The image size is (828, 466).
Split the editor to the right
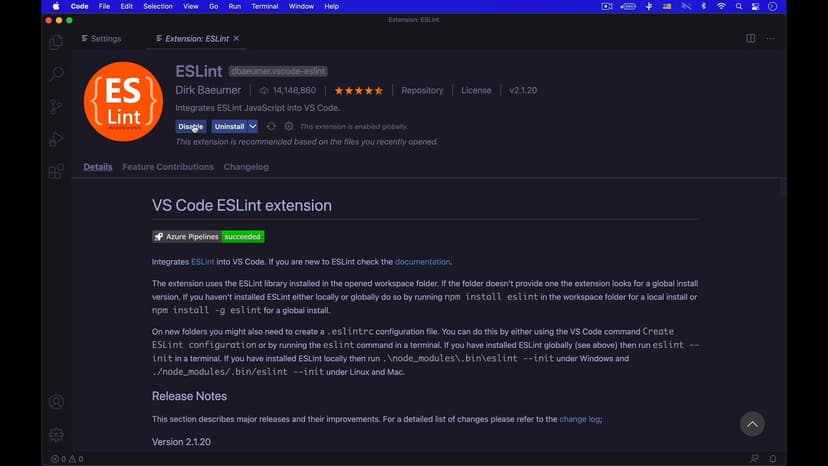[750, 39]
